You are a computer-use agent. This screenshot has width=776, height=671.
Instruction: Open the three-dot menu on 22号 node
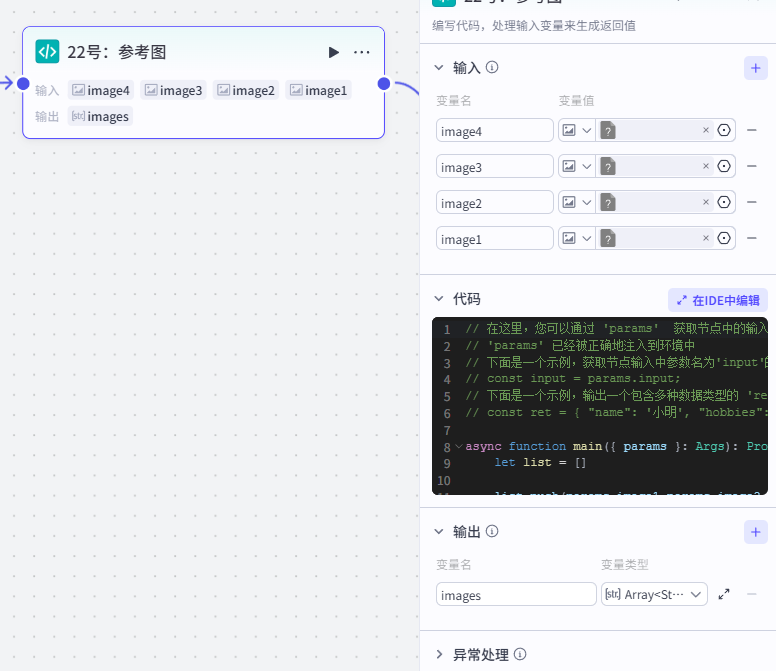click(x=362, y=52)
